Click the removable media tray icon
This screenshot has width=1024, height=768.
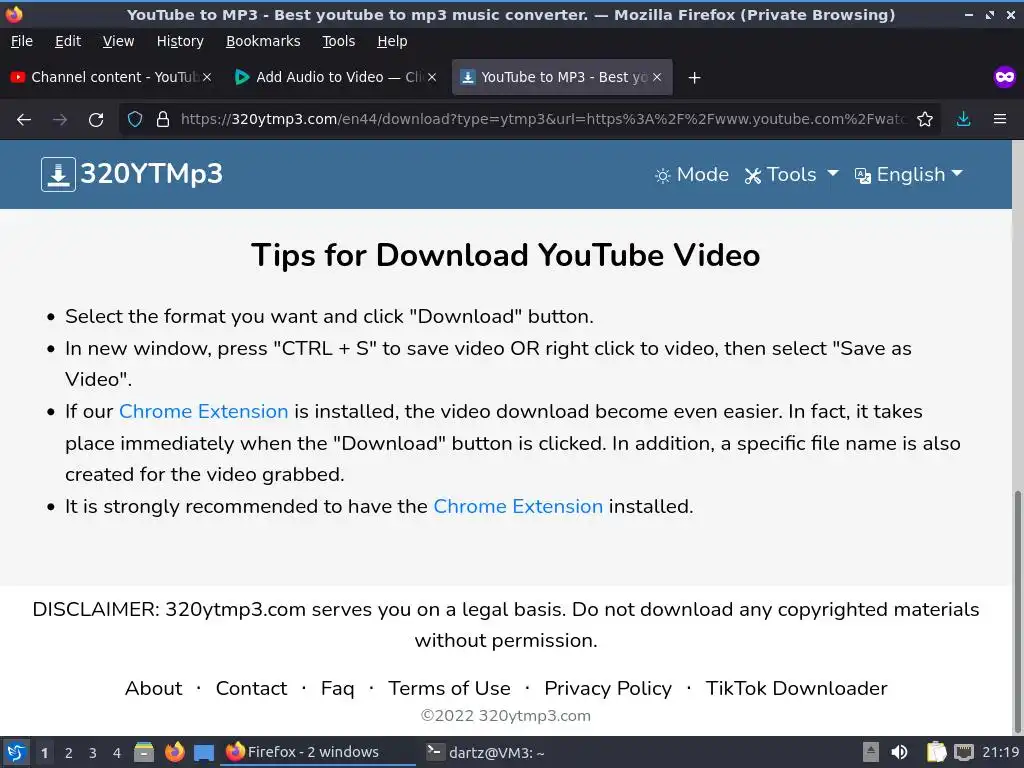[x=871, y=752]
